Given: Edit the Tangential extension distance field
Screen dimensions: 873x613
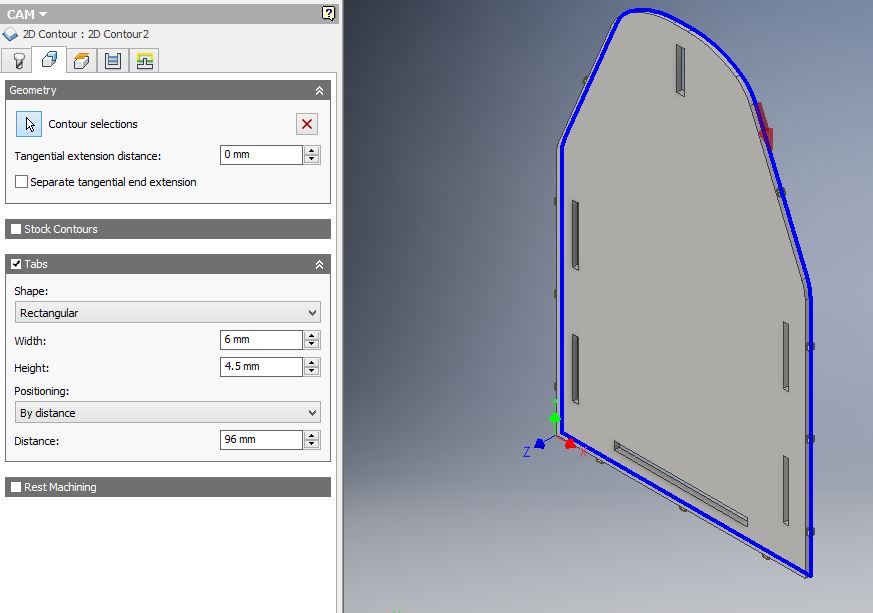Looking at the screenshot, I should pos(261,155).
